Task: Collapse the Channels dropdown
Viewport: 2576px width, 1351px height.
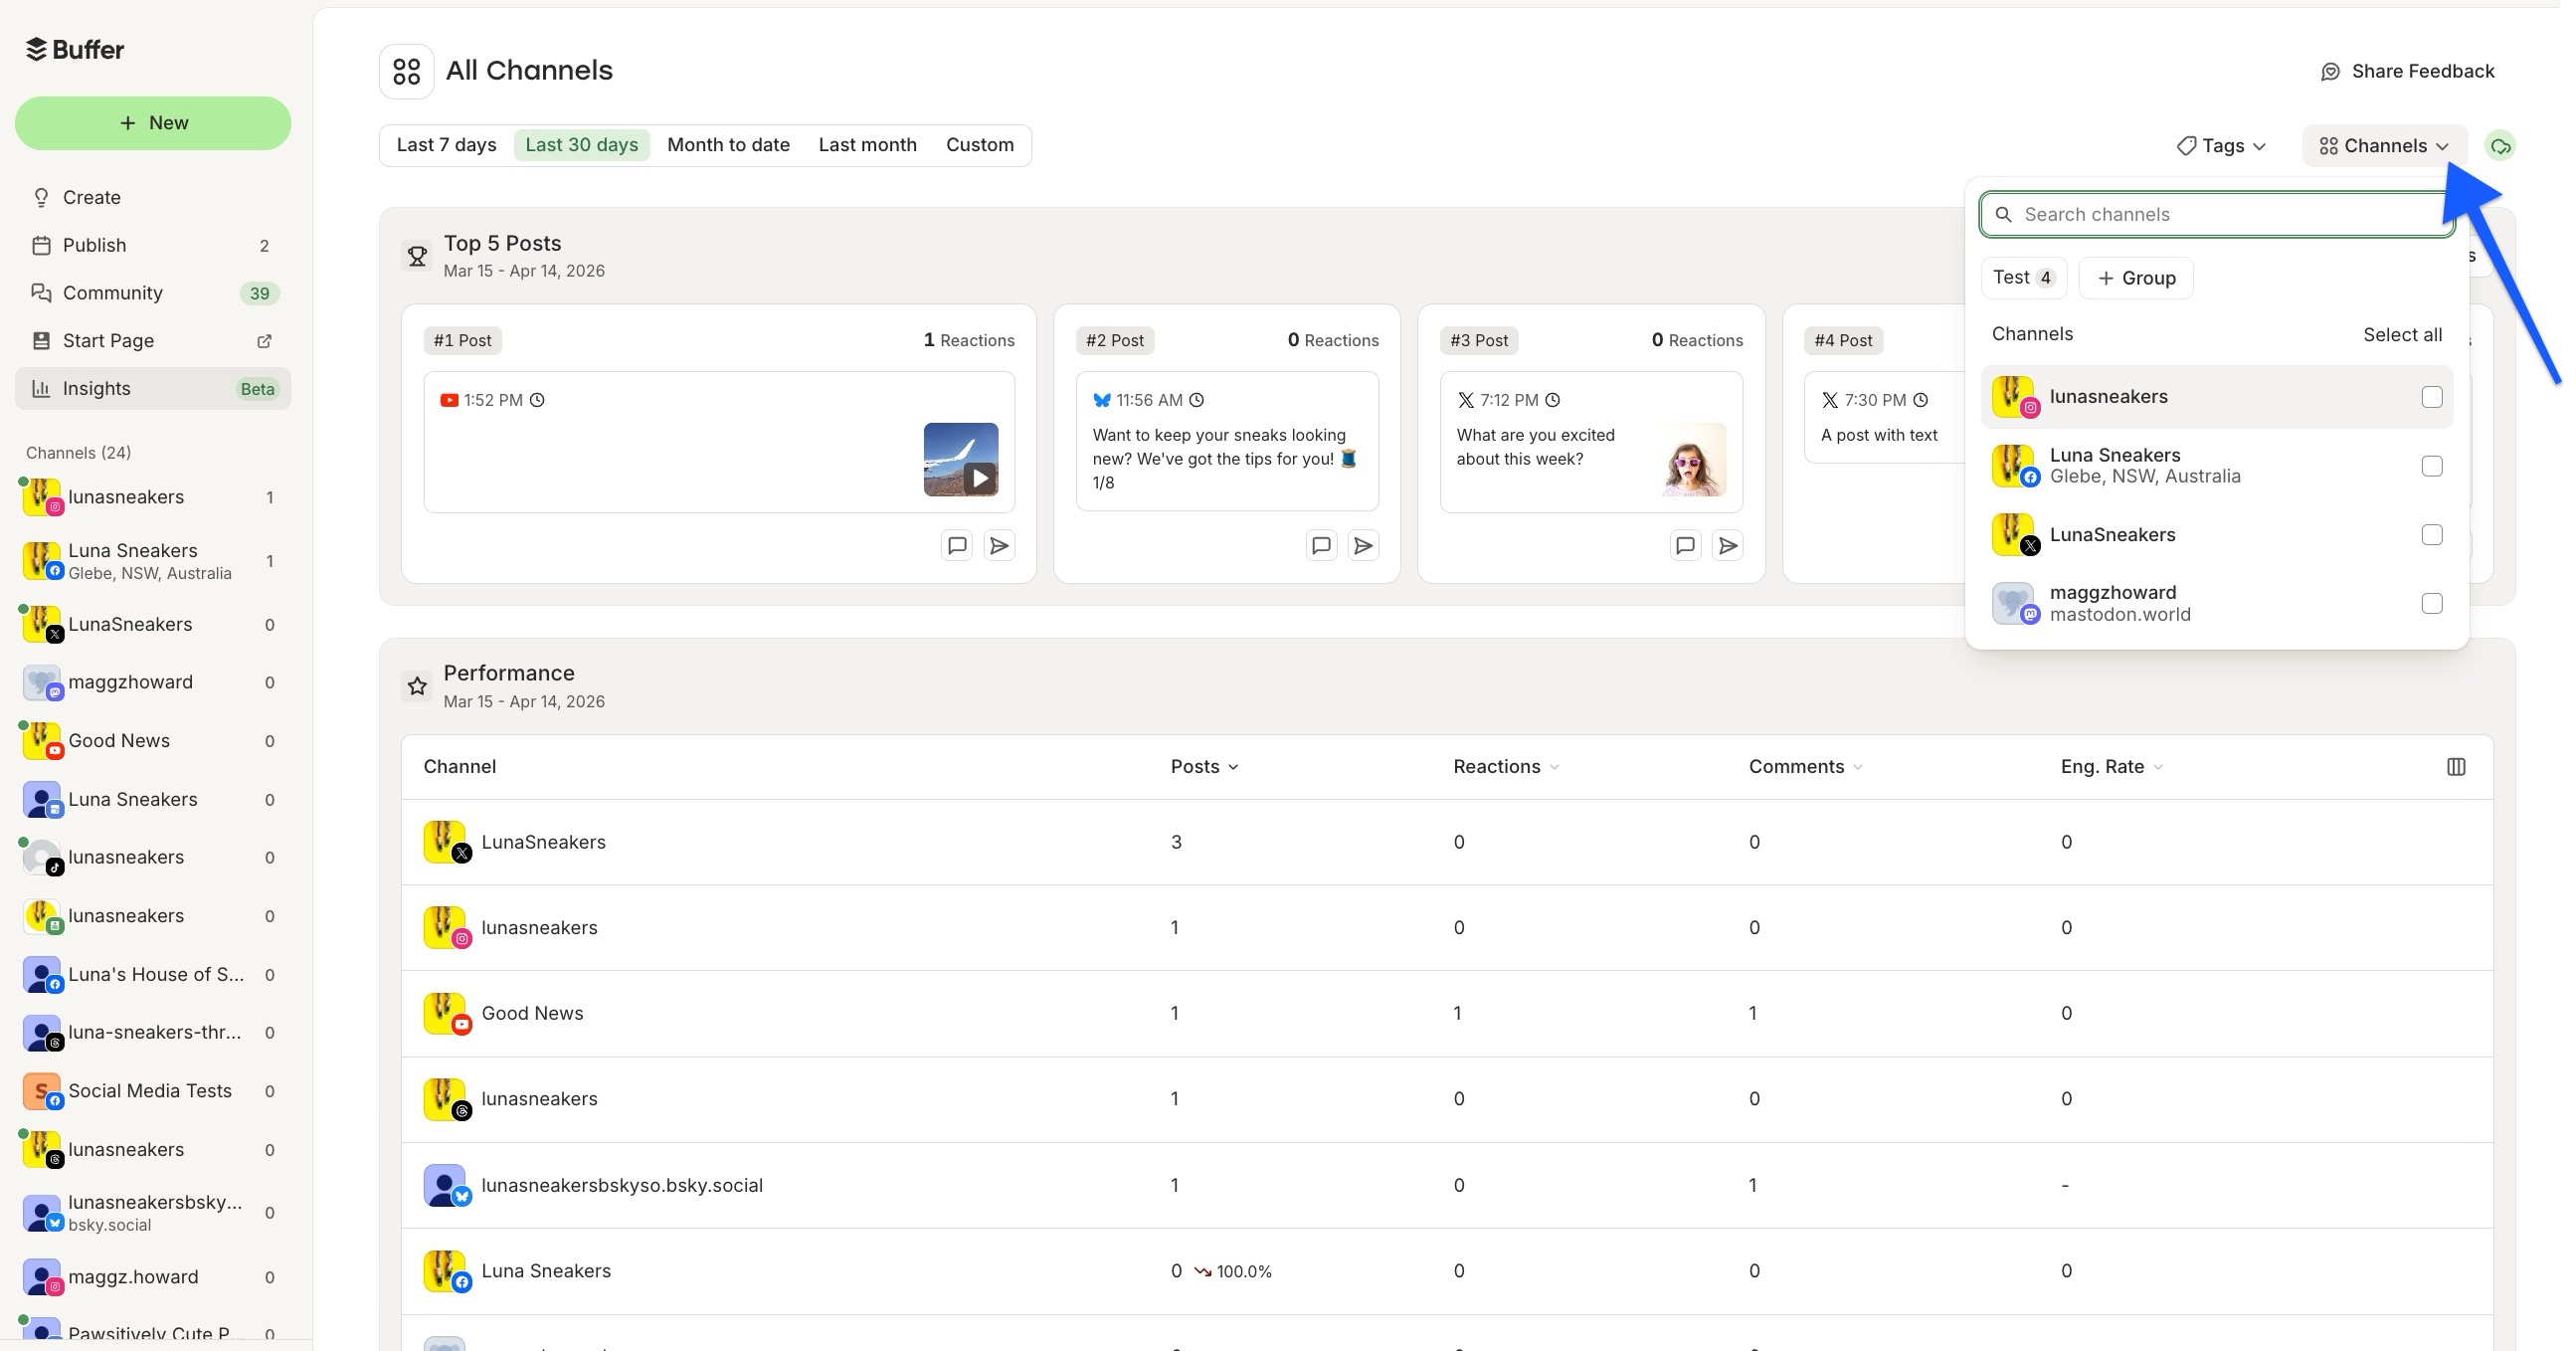Action: [x=2384, y=146]
